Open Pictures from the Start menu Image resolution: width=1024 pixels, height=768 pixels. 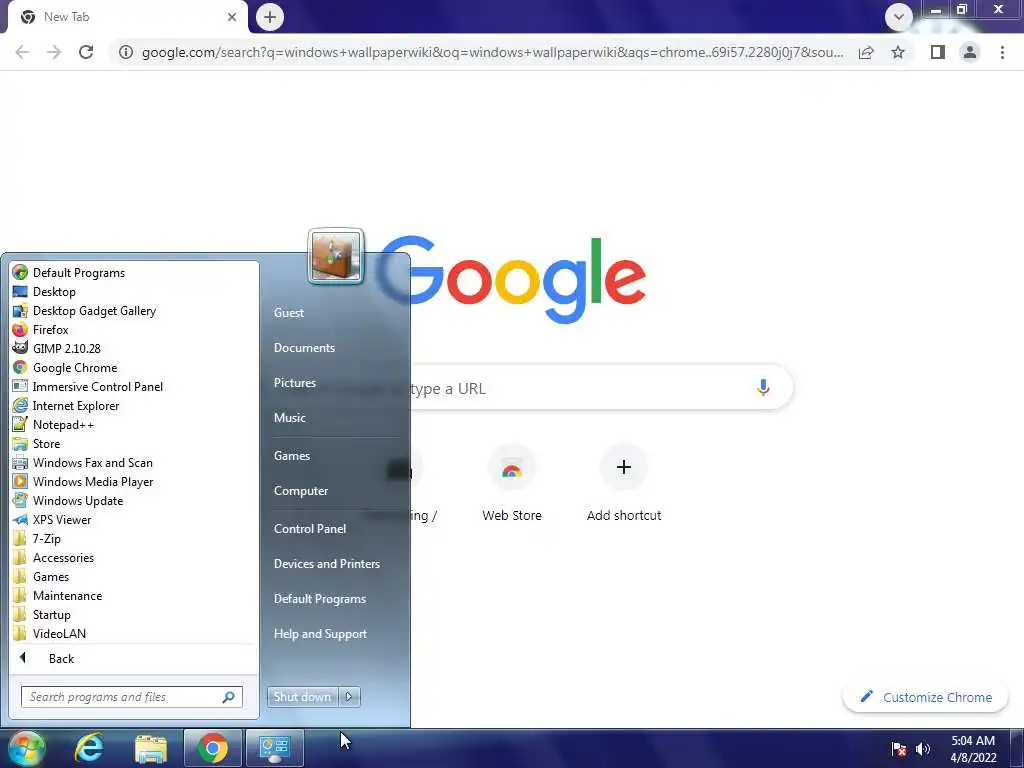[x=295, y=382]
